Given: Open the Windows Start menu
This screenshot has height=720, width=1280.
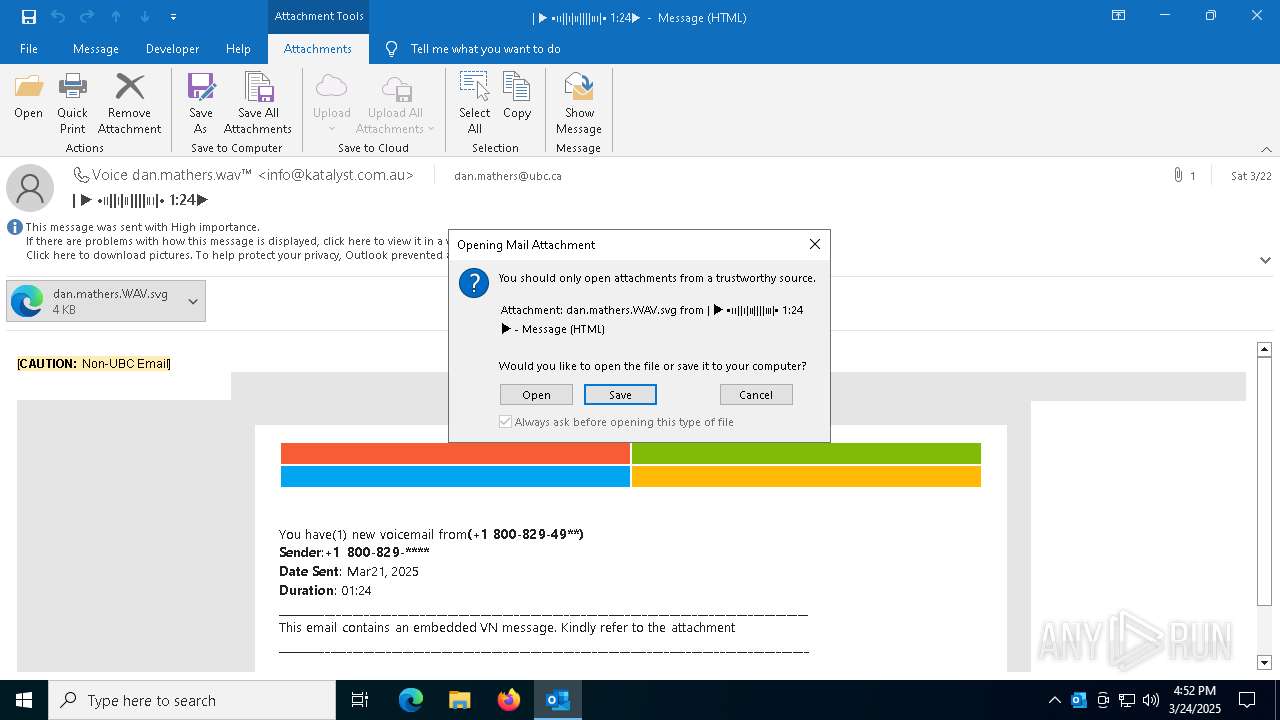Looking at the screenshot, I should tap(24, 700).
